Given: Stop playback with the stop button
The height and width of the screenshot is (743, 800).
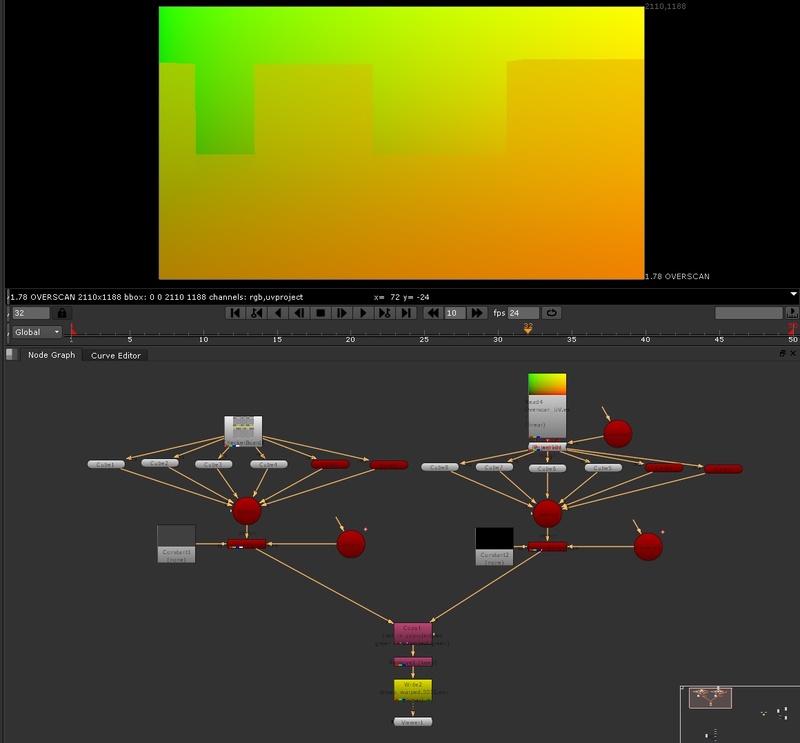Looking at the screenshot, I should click(321, 313).
